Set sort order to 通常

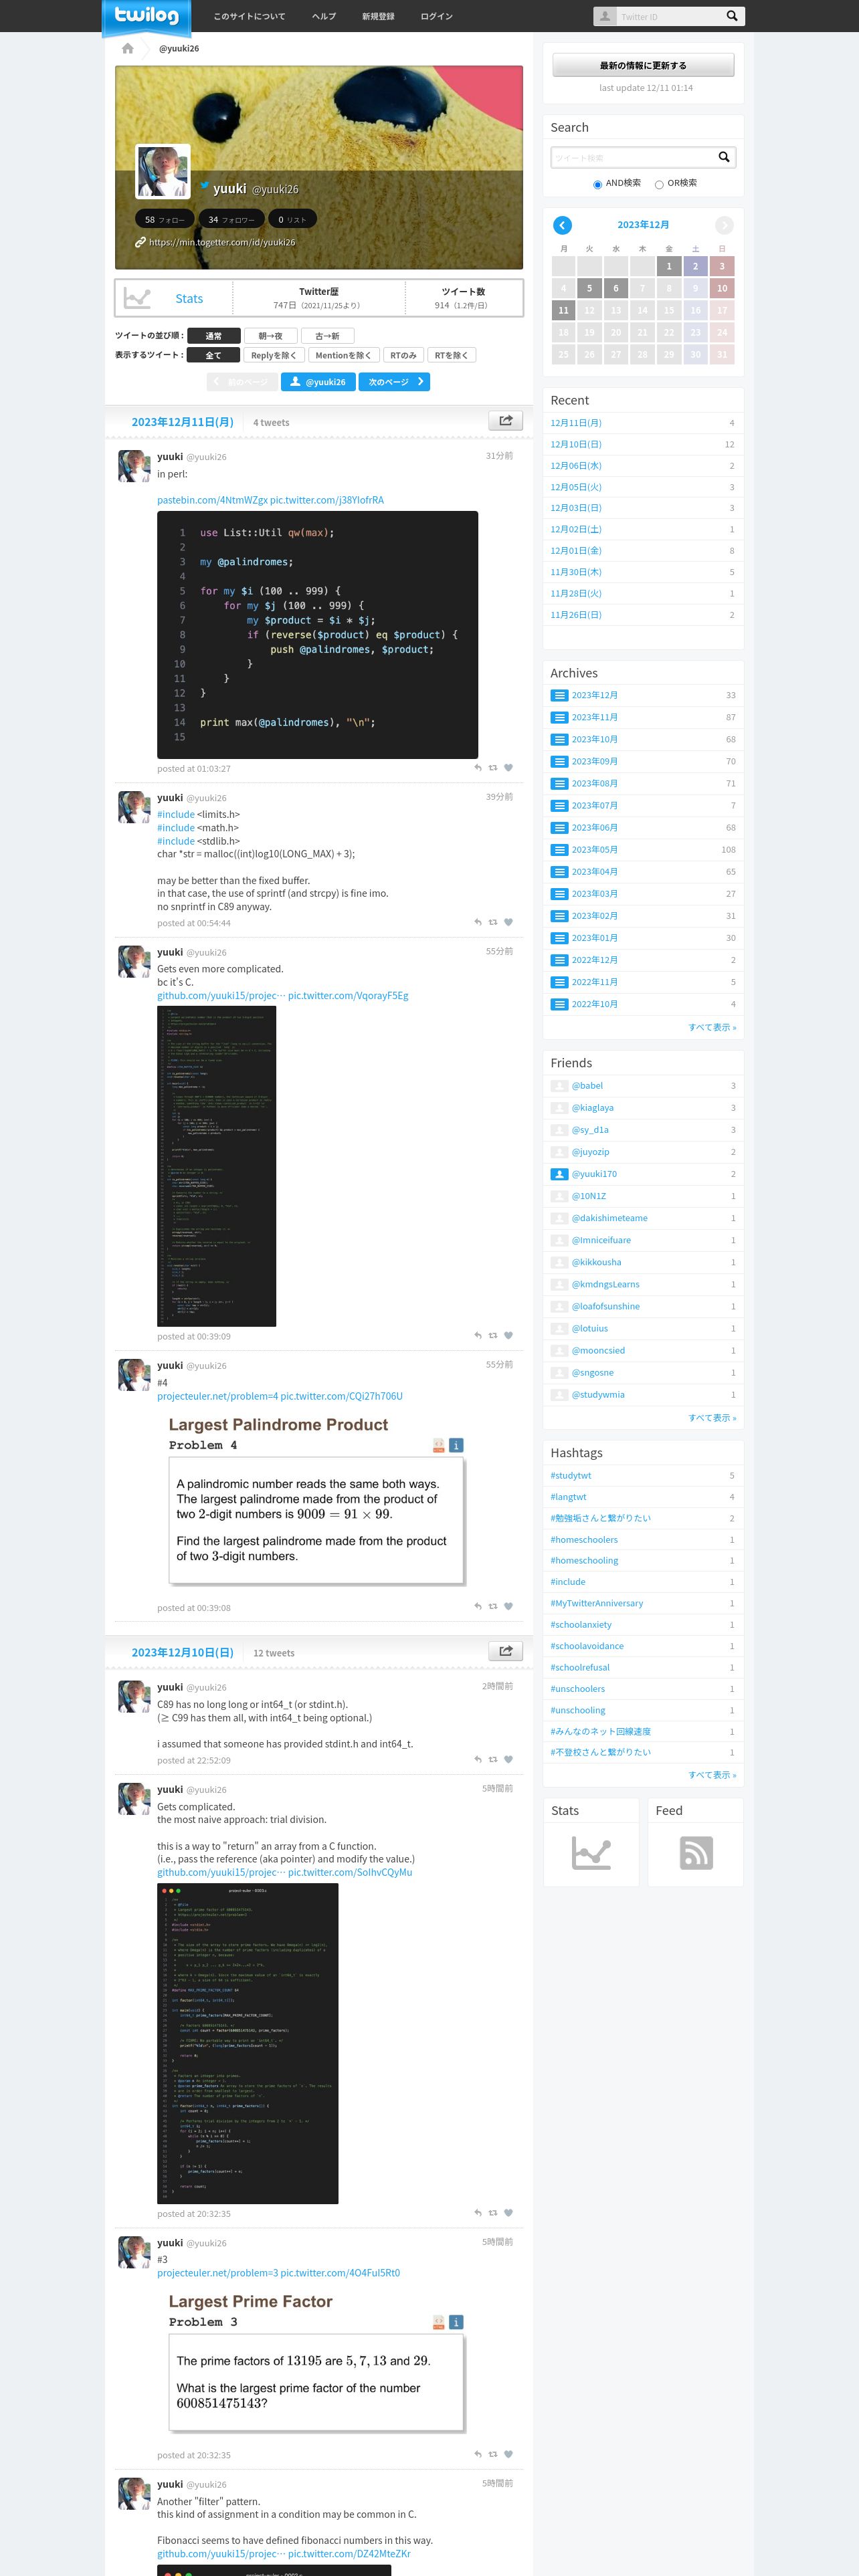pyautogui.click(x=214, y=336)
